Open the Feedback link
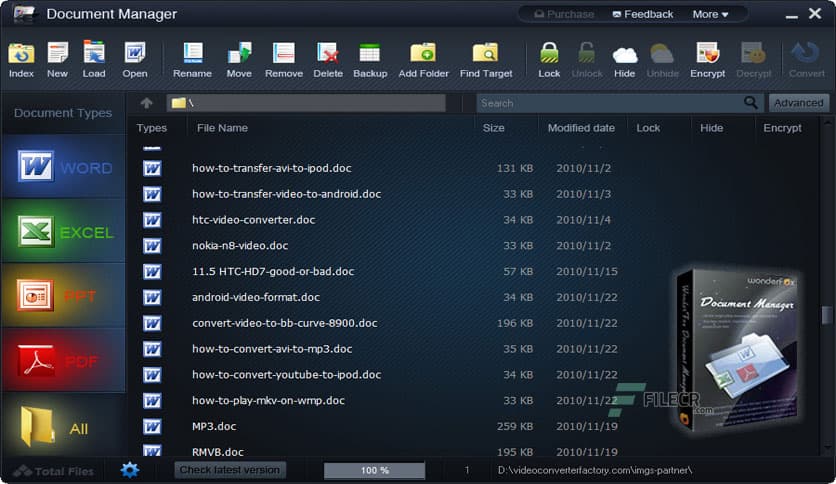836x484 pixels. pos(642,14)
